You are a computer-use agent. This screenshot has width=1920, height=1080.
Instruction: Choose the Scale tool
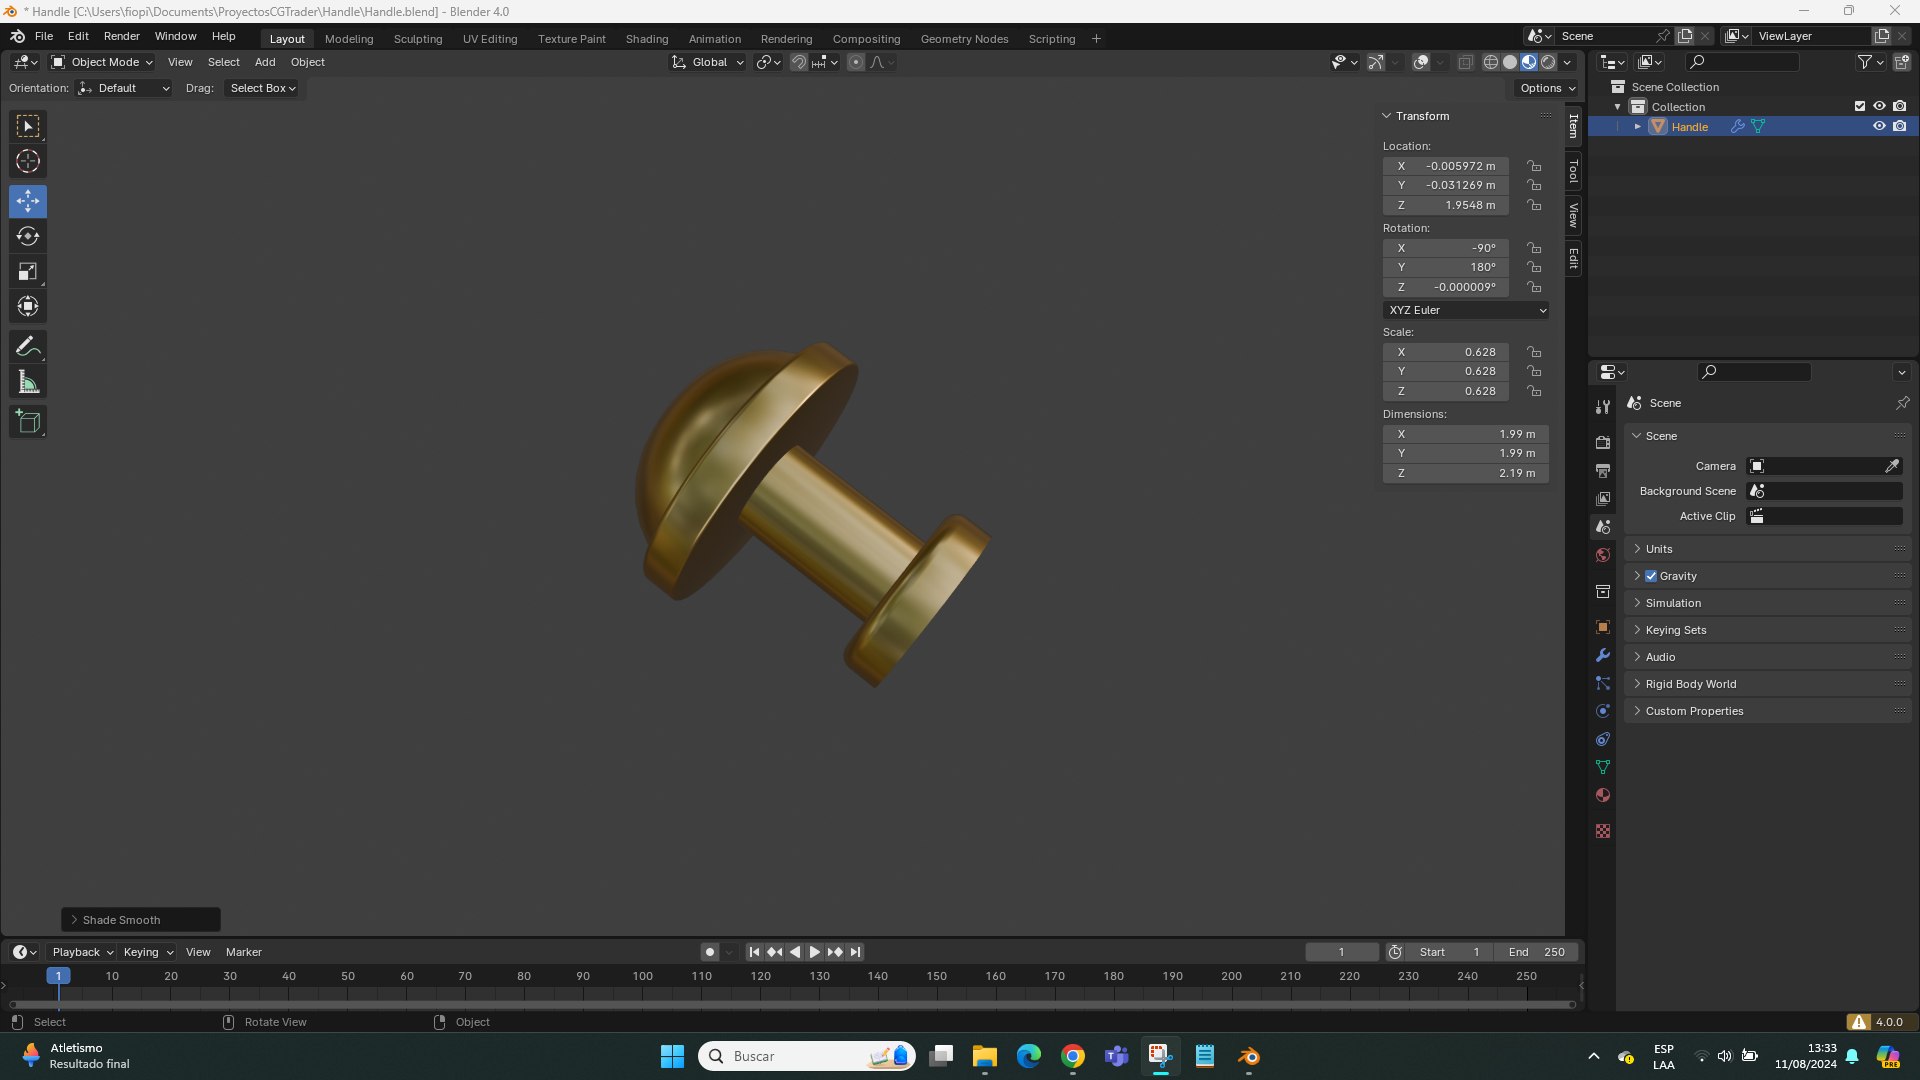pos(28,272)
